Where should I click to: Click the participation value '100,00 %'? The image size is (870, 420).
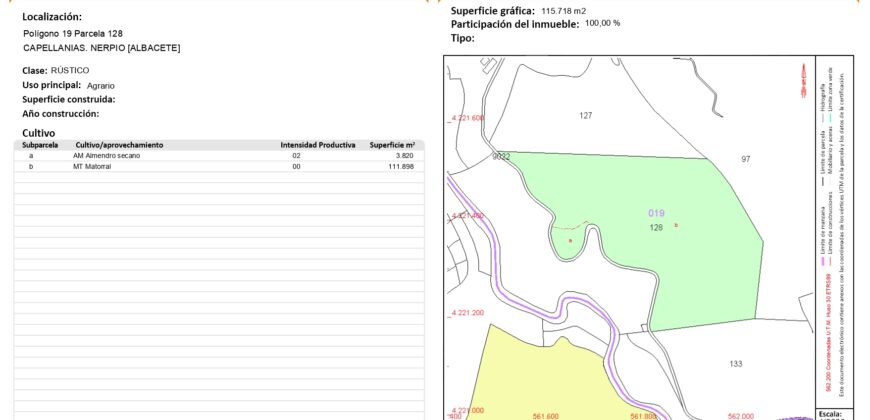click(603, 23)
